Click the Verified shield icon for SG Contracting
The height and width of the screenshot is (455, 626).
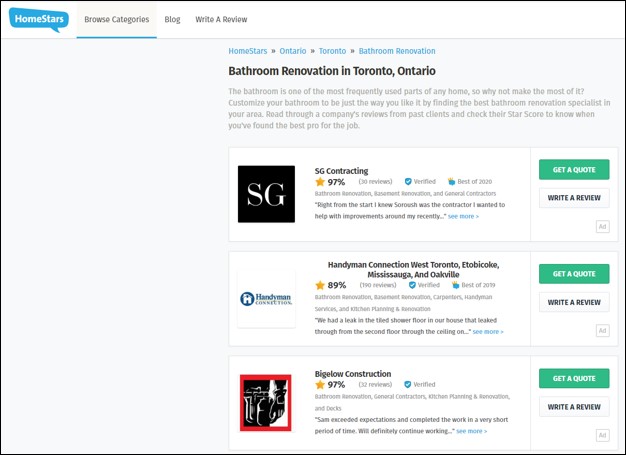click(x=408, y=182)
